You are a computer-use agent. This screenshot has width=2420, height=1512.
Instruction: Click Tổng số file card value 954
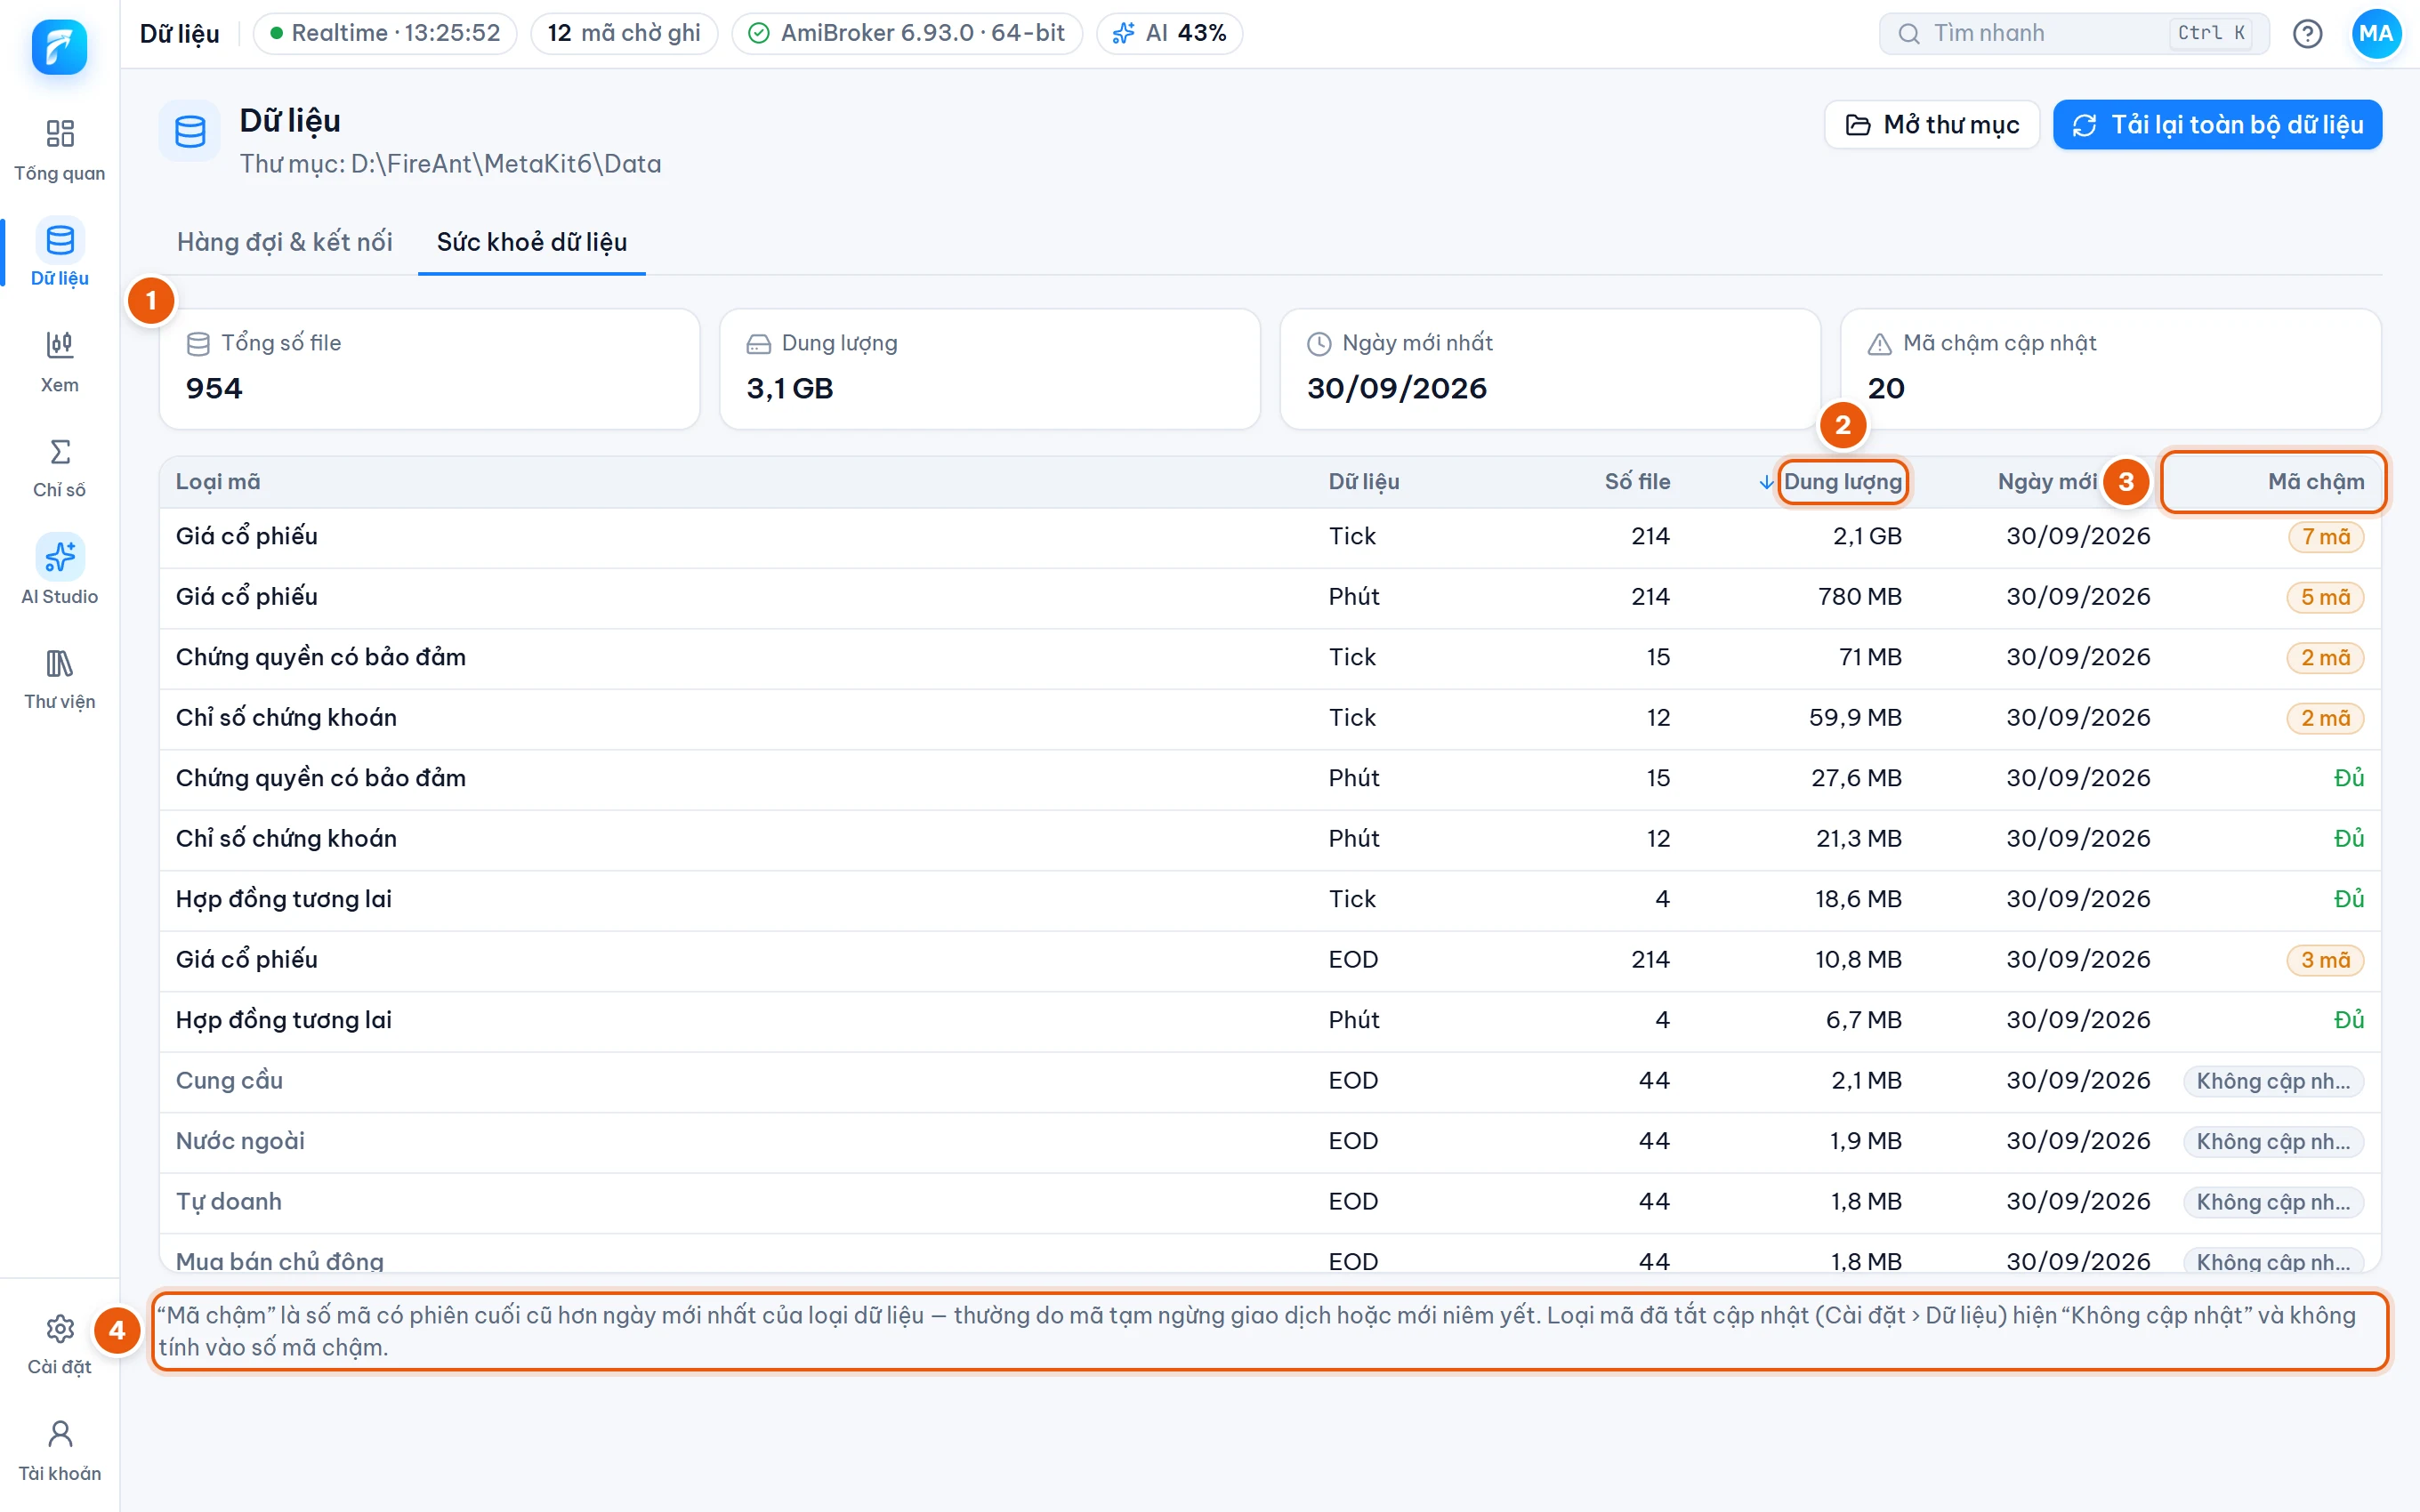214,388
